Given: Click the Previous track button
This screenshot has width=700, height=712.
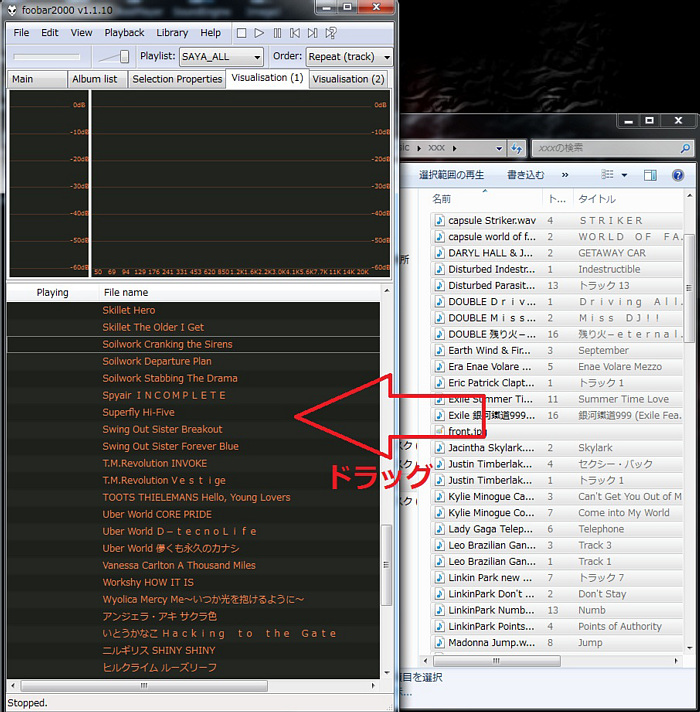Looking at the screenshot, I should (295, 33).
